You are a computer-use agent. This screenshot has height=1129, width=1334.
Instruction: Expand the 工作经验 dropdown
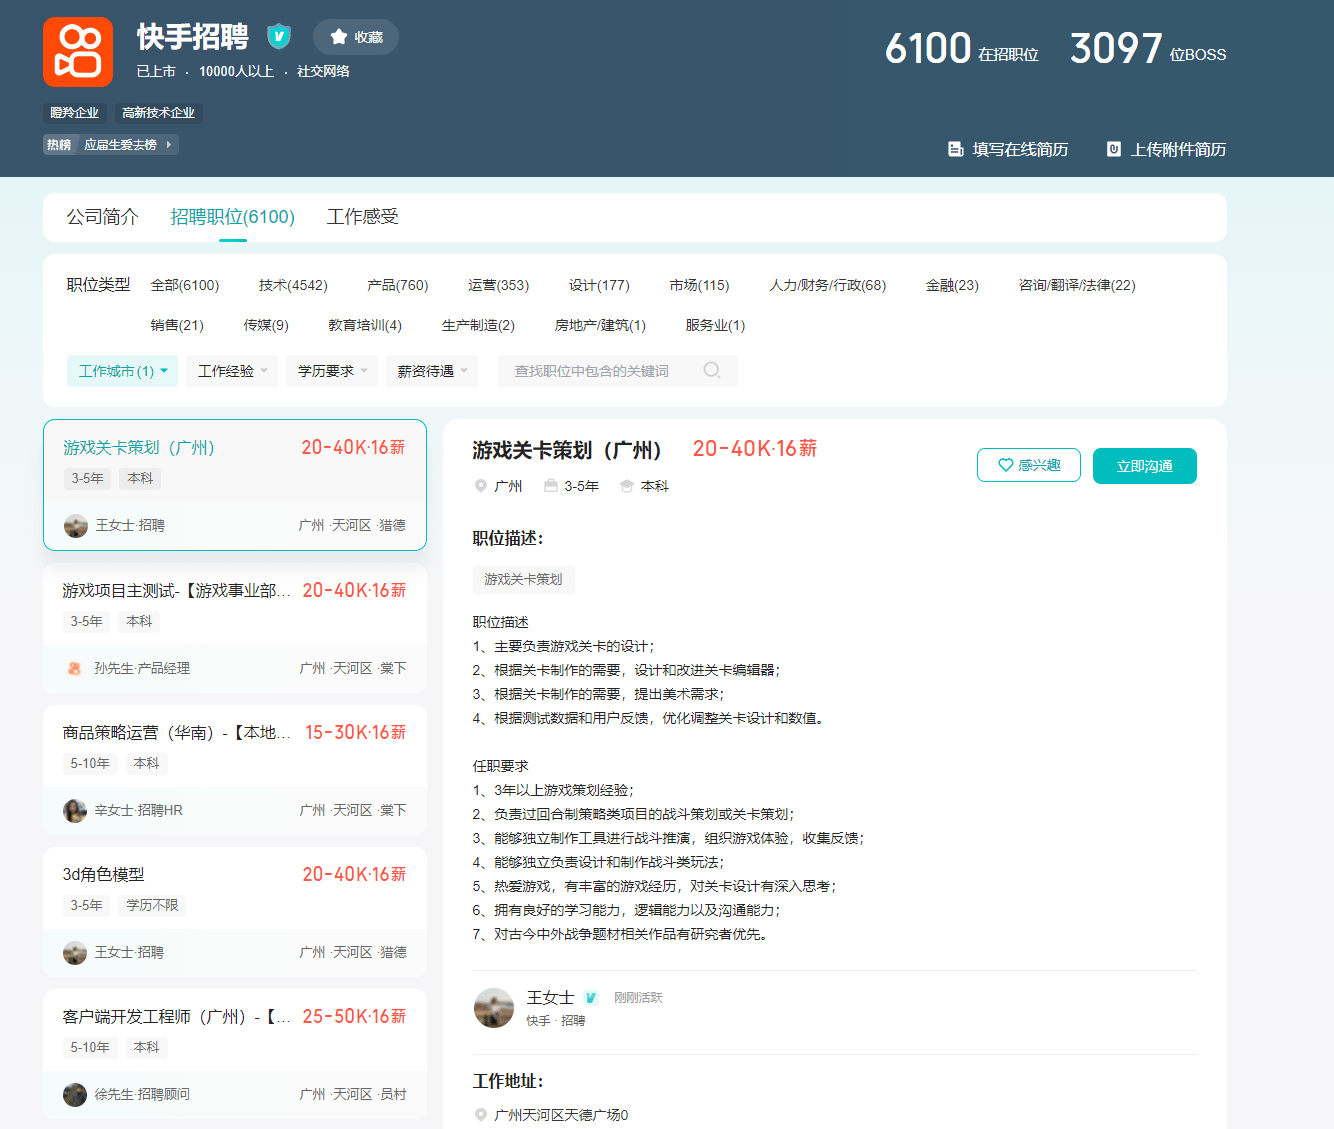pyautogui.click(x=232, y=371)
